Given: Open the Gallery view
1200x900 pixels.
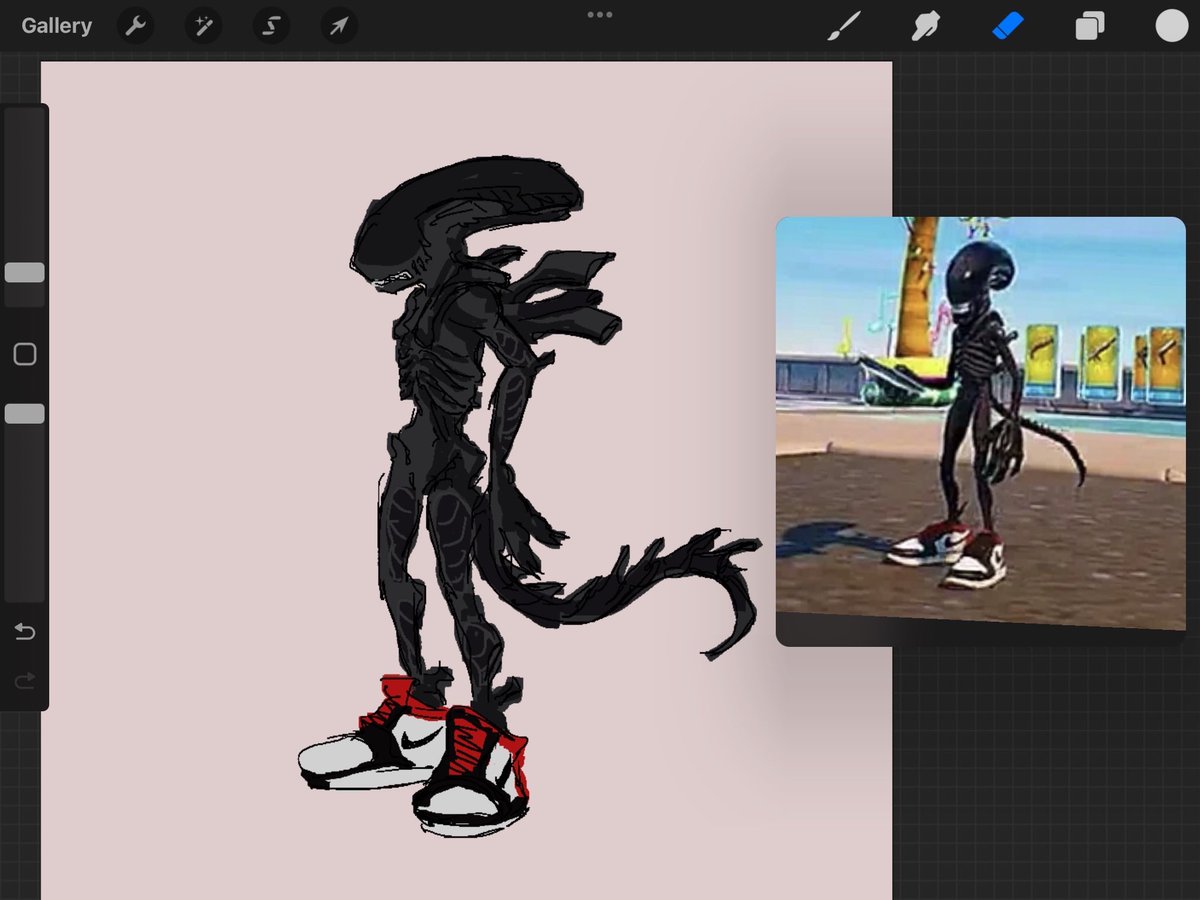Looking at the screenshot, I should (x=56, y=26).
